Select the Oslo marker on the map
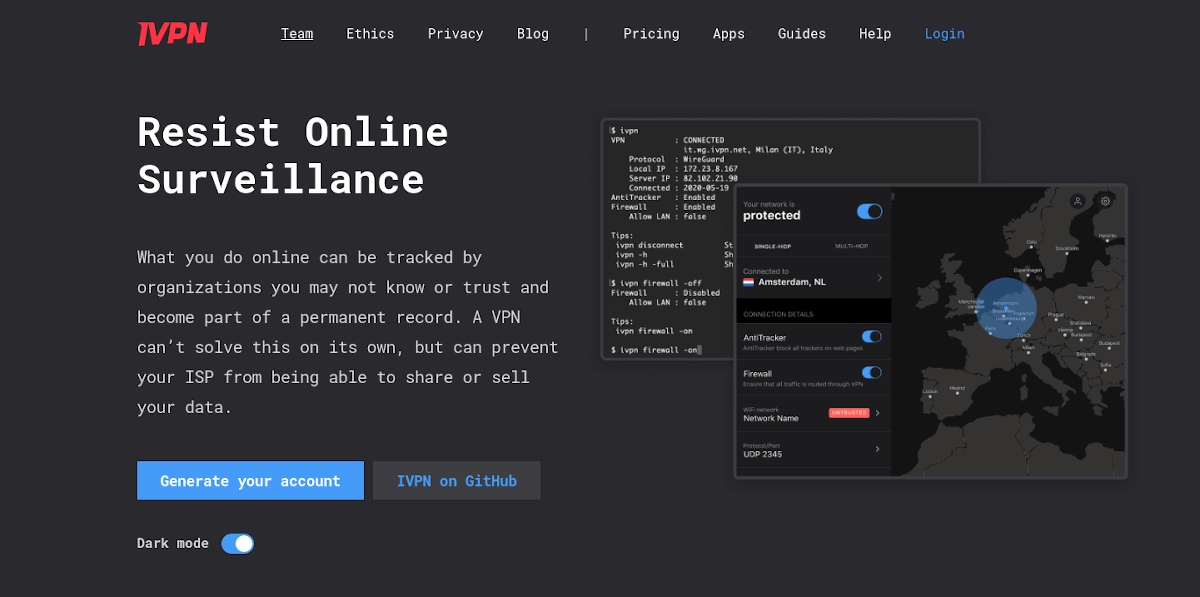1200x597 pixels. [x=1032, y=243]
